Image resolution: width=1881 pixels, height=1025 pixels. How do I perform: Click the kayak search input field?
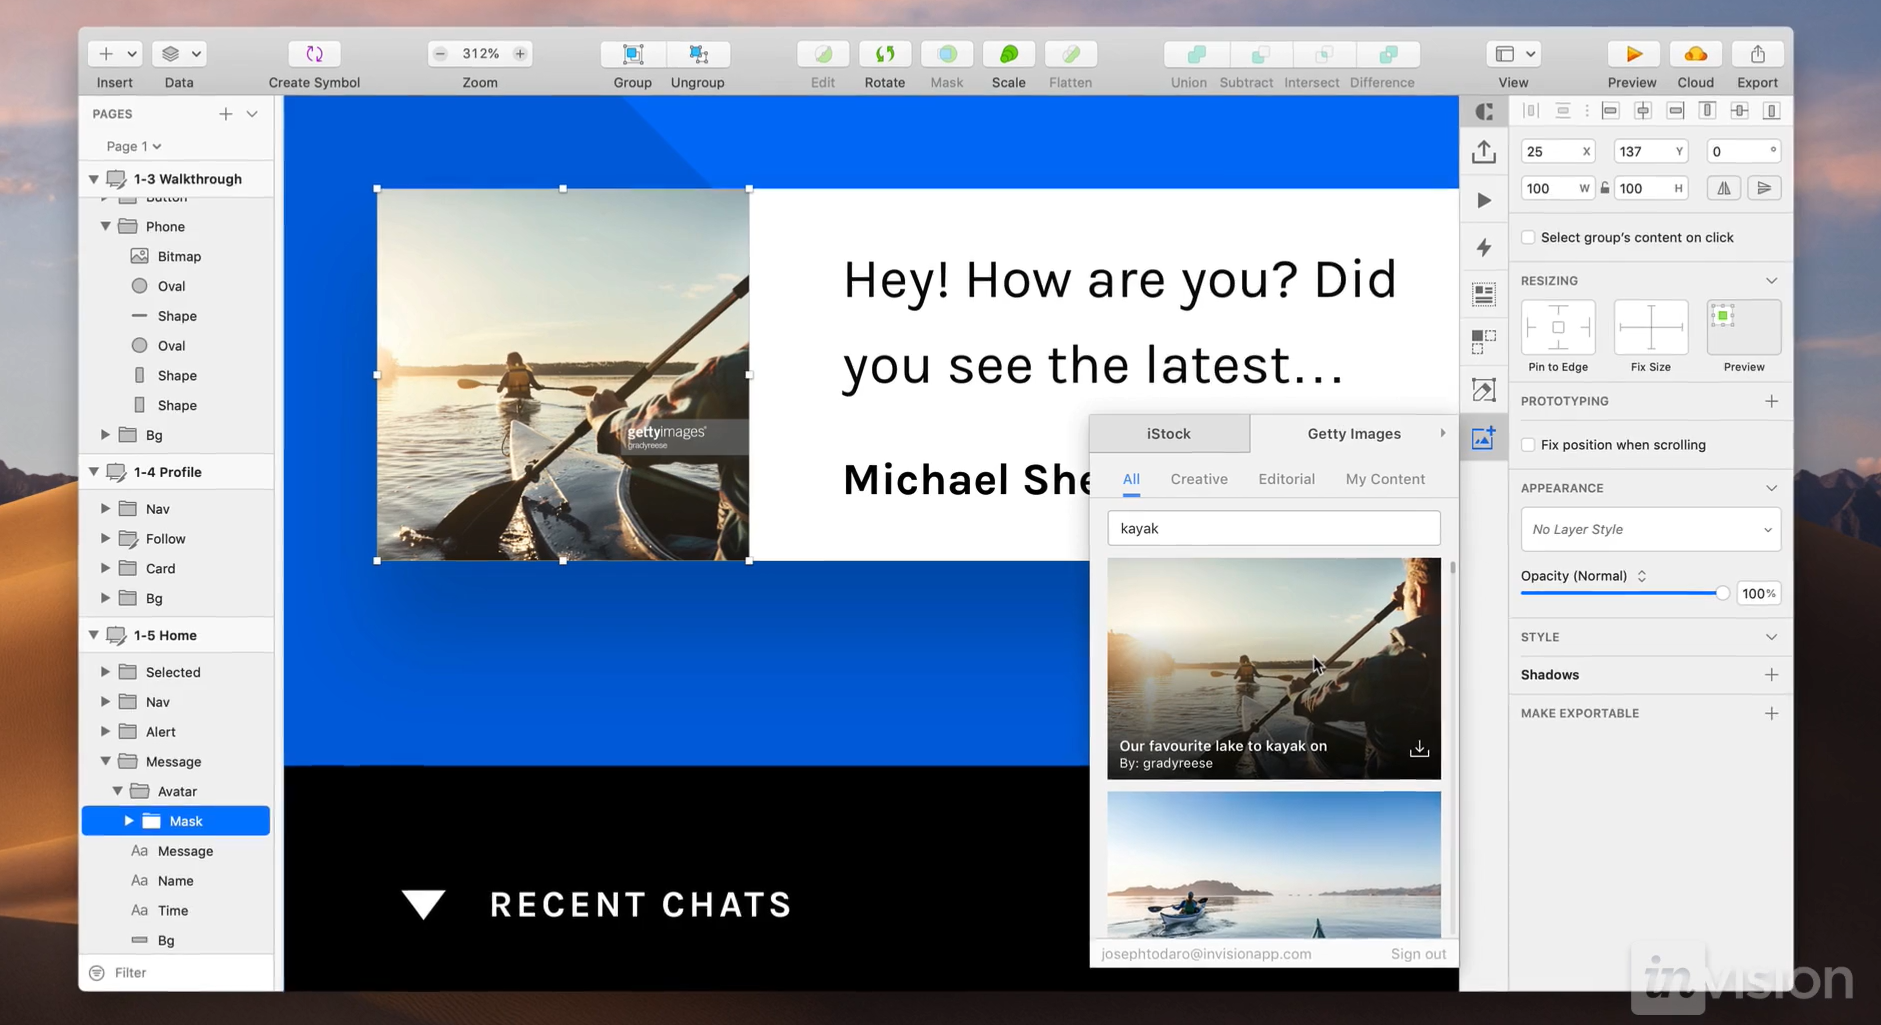(1273, 528)
